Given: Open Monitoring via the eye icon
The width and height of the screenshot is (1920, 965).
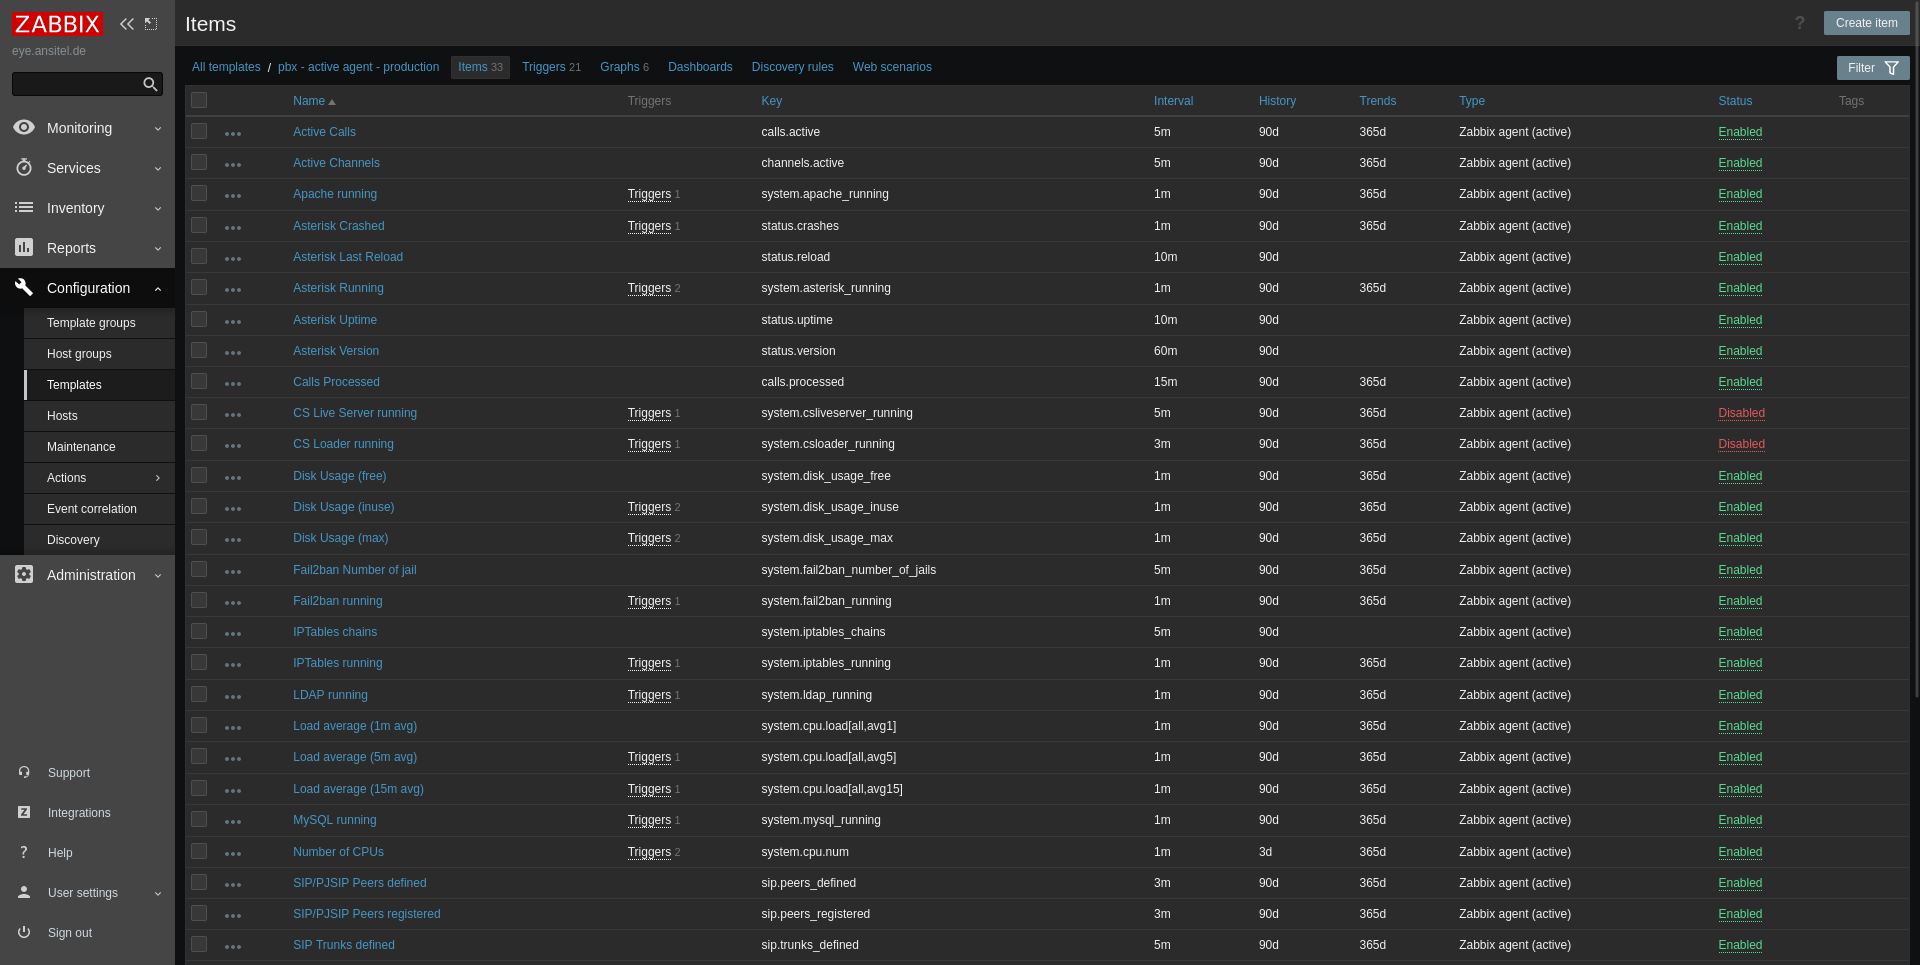Looking at the screenshot, I should [x=23, y=128].
